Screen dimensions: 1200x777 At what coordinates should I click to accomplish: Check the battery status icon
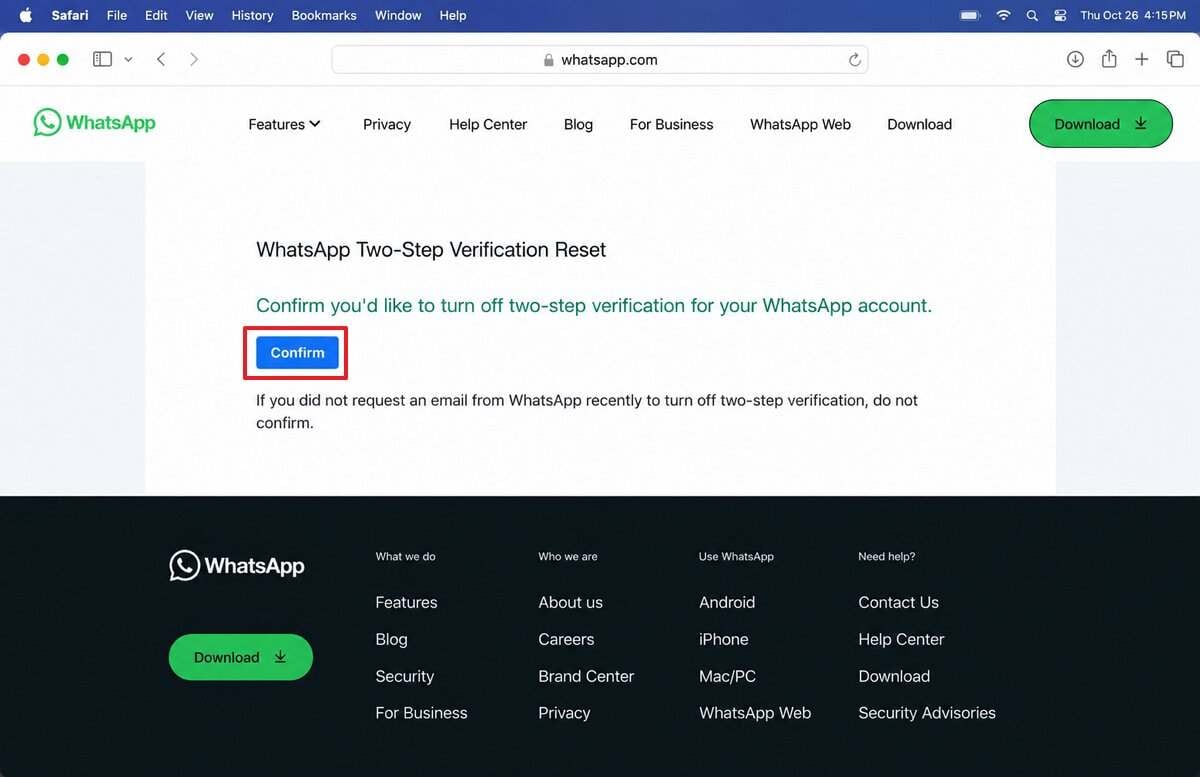point(970,15)
